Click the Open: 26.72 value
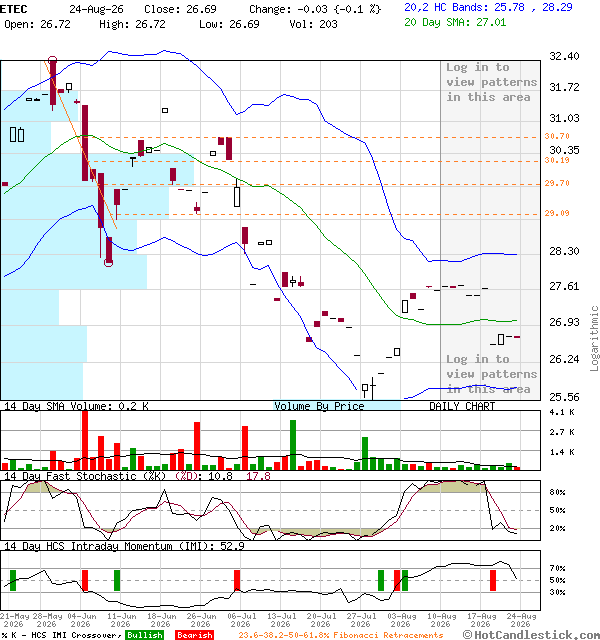600x640 pixels. coord(37,24)
